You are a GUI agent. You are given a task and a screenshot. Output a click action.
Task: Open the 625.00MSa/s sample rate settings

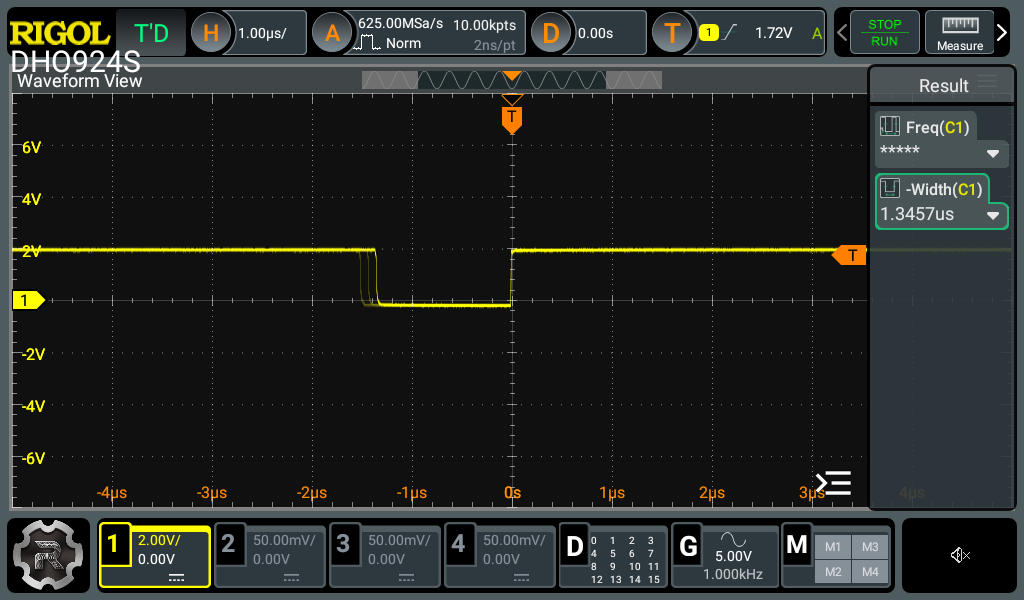400,24
